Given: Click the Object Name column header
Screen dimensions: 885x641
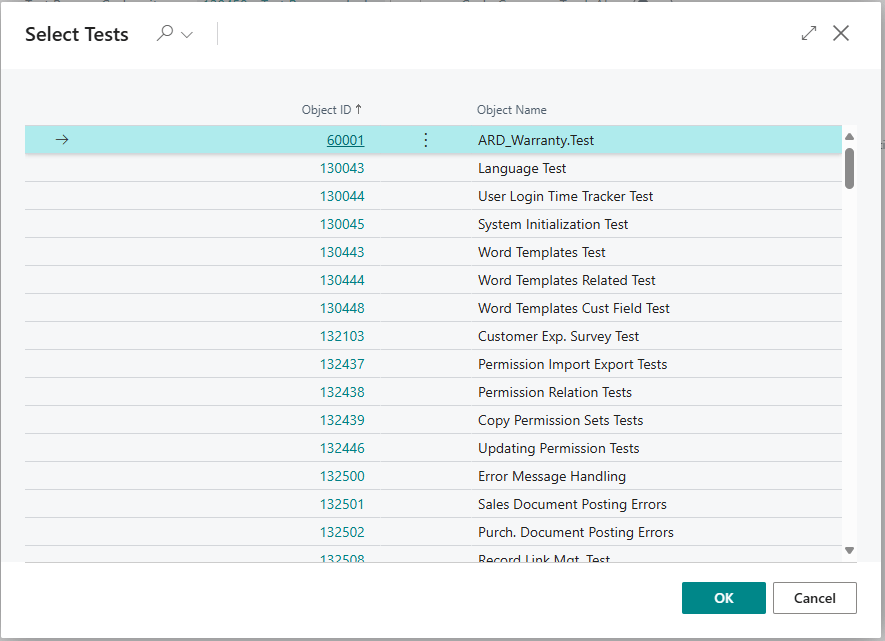Looking at the screenshot, I should (512, 110).
